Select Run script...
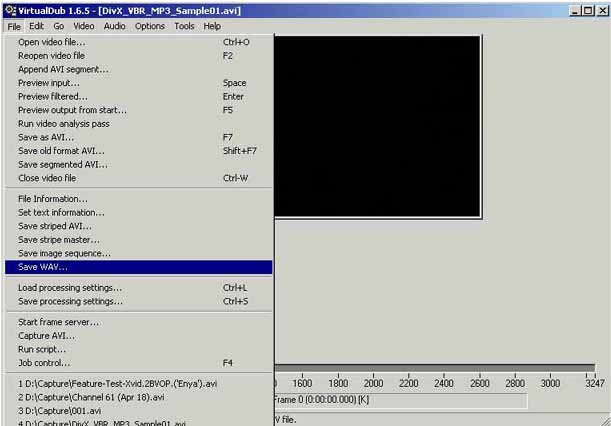The height and width of the screenshot is (426, 611). pos(139,349)
